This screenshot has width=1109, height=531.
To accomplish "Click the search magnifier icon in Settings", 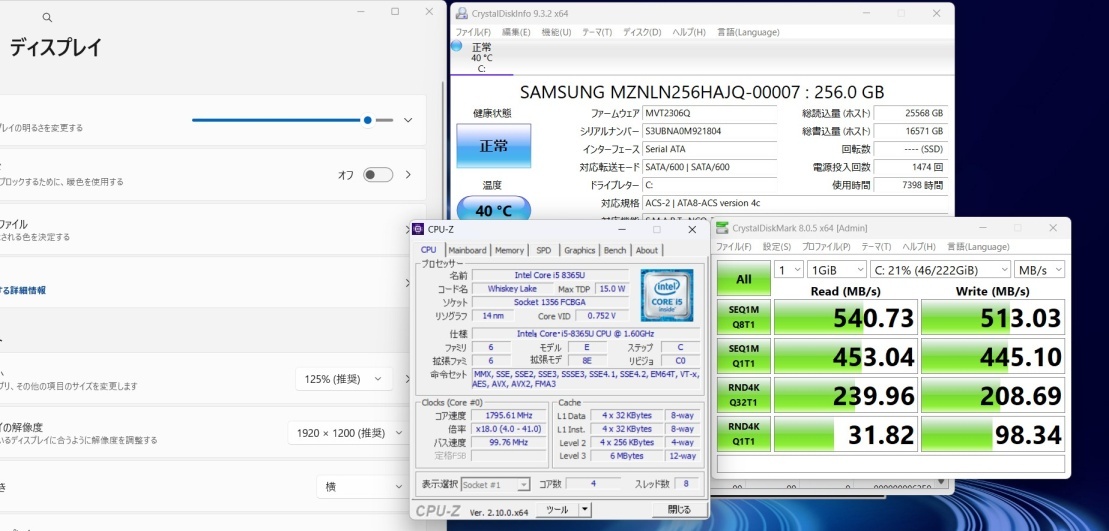I will (x=47, y=18).
